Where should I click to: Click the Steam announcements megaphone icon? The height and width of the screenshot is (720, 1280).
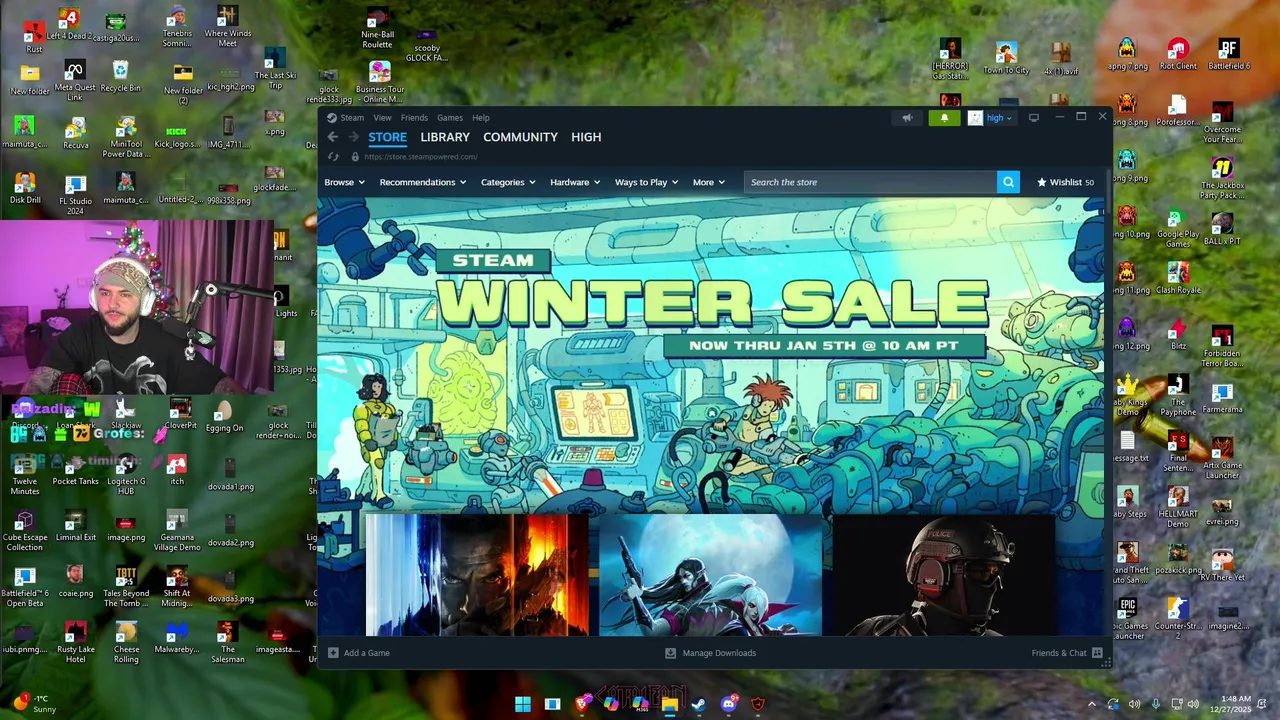pyautogui.click(x=907, y=118)
